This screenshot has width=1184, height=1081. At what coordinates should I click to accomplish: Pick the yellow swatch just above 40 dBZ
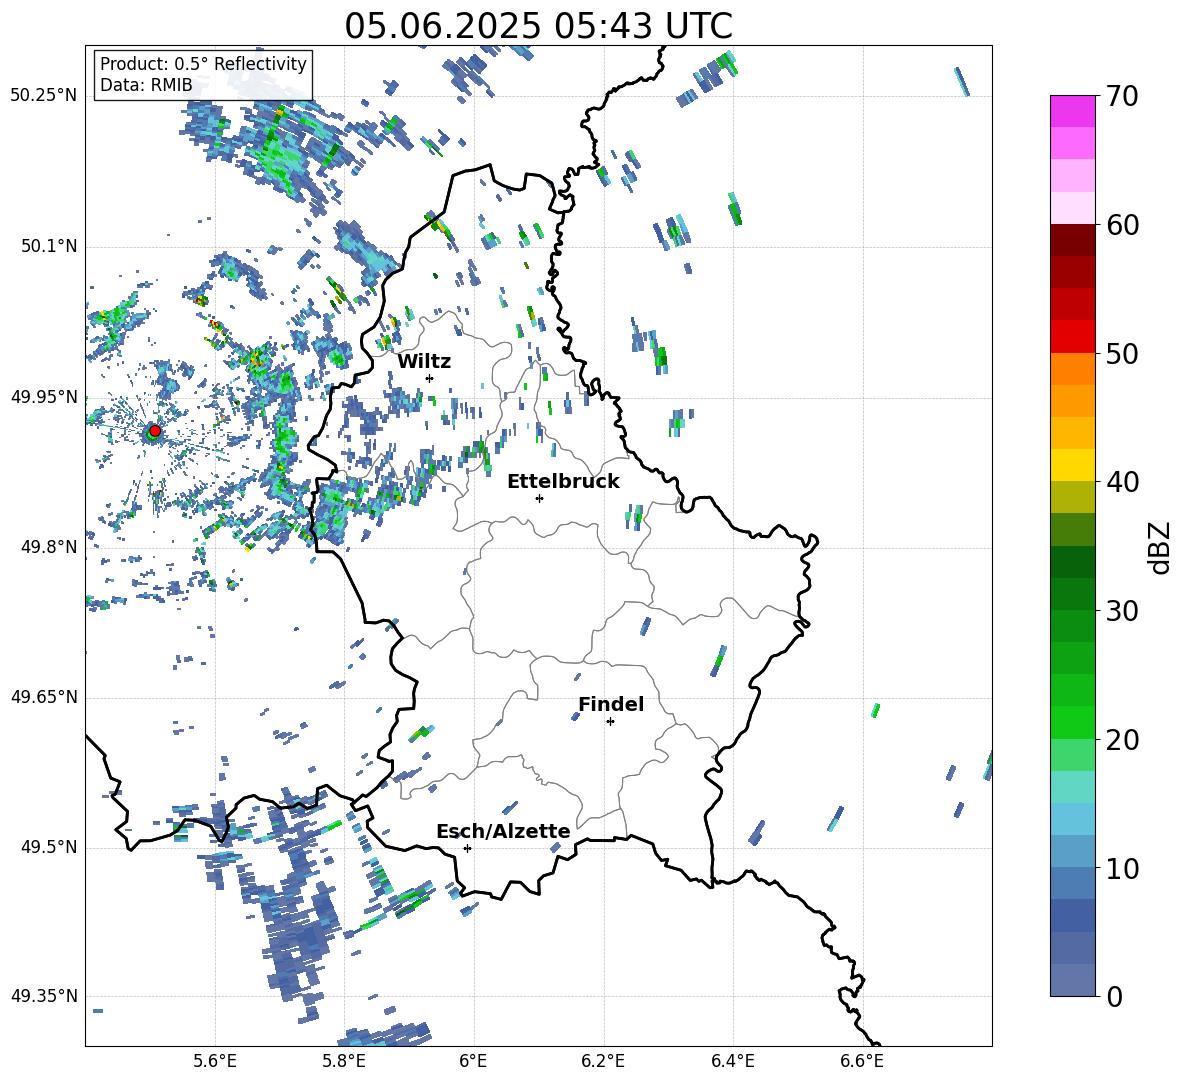point(1073,466)
